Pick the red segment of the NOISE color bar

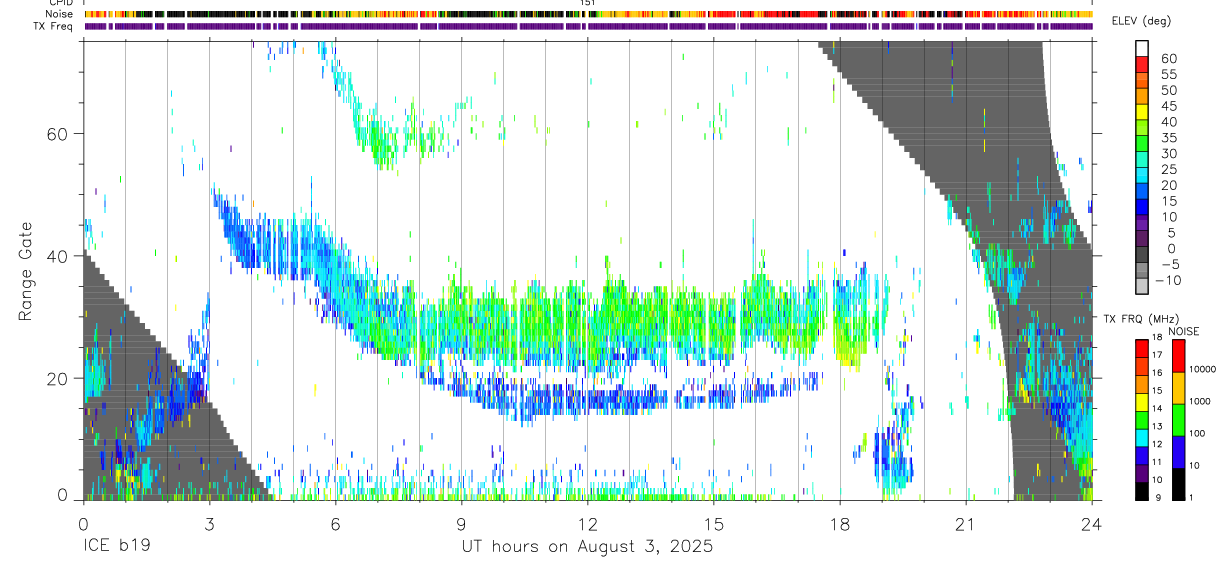click(x=1179, y=356)
